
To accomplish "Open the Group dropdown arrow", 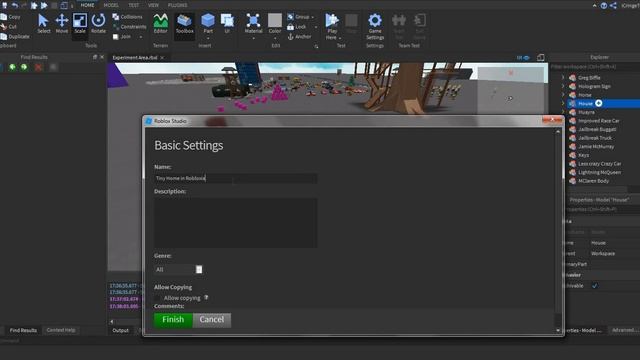I will [x=313, y=17].
